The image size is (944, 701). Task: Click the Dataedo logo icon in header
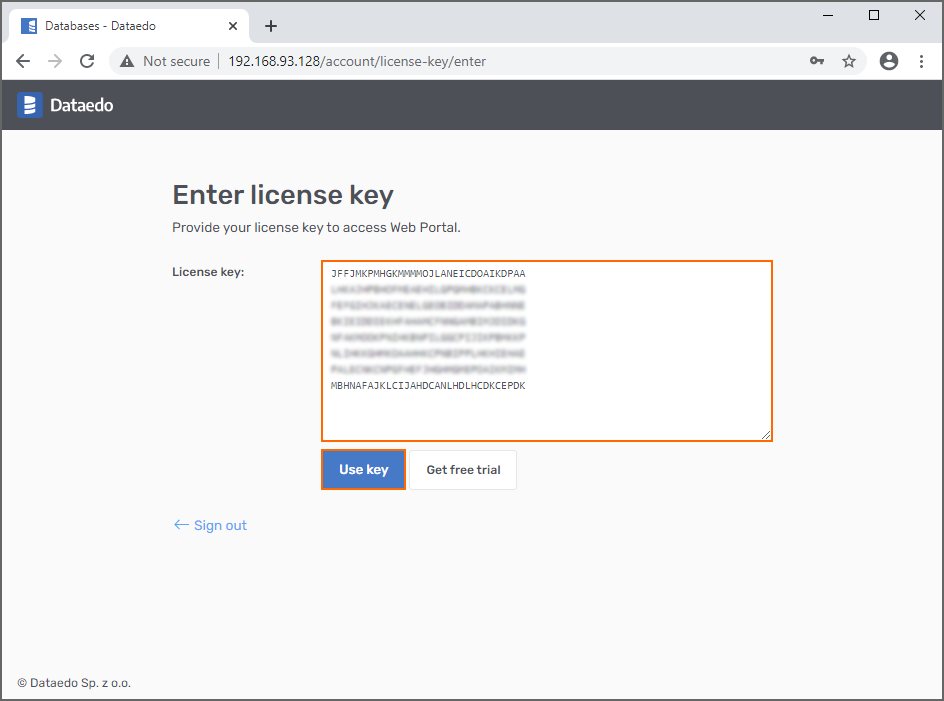pyautogui.click(x=30, y=105)
